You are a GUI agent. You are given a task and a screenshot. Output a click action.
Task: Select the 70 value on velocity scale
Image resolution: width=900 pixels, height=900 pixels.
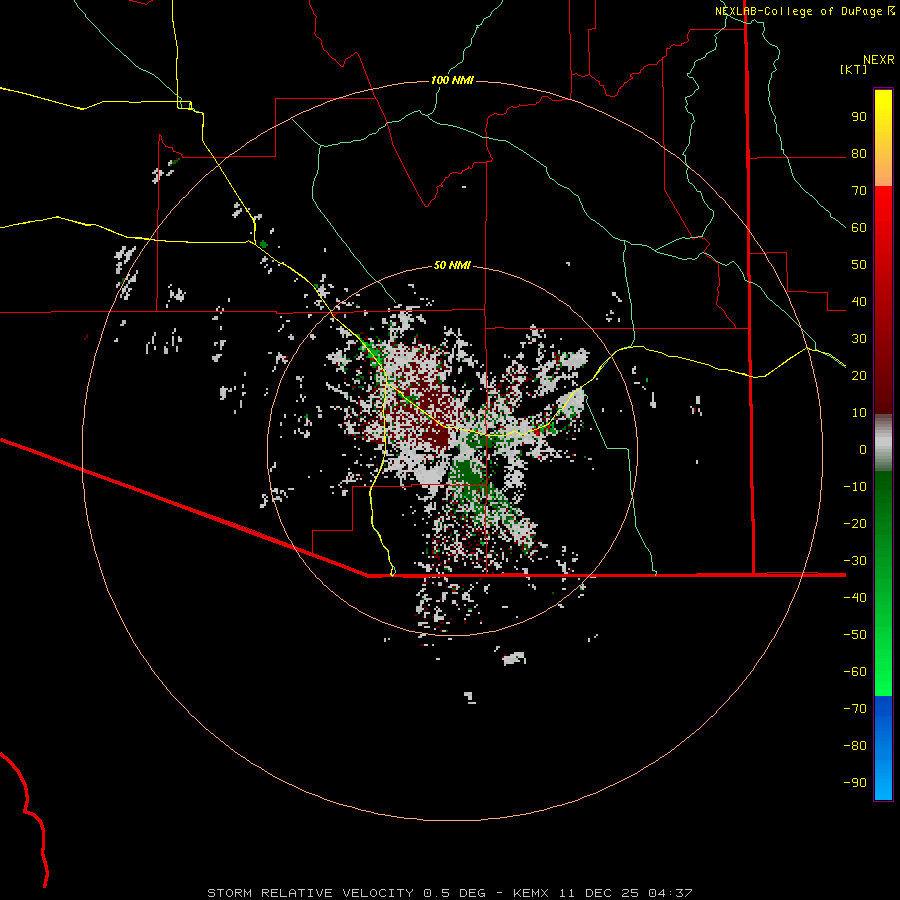coord(859,191)
